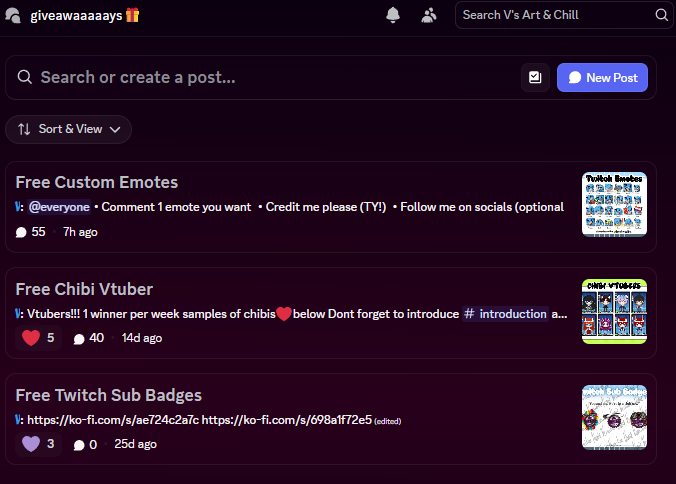Follow the # introduction channel link
The height and width of the screenshot is (484, 676).
click(x=505, y=314)
